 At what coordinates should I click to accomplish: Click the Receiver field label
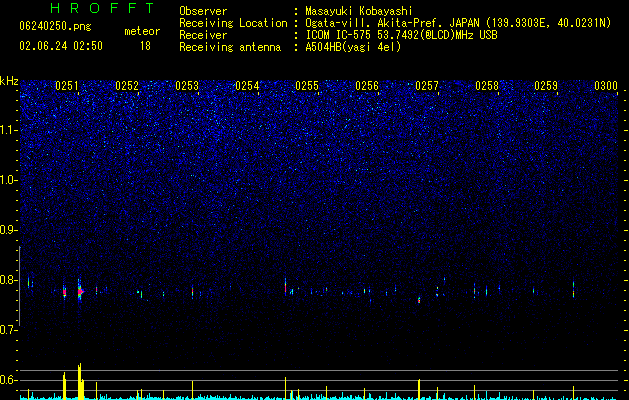pos(203,35)
